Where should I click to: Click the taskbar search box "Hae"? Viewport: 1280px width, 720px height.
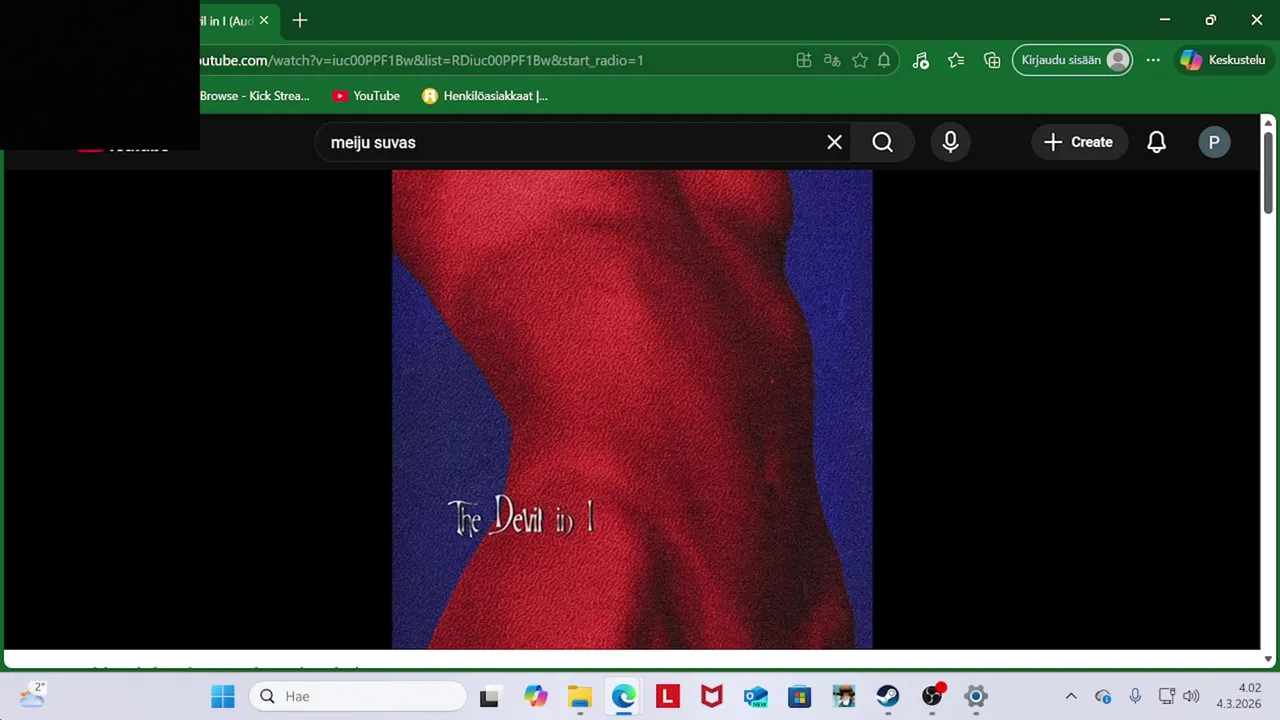coord(358,696)
